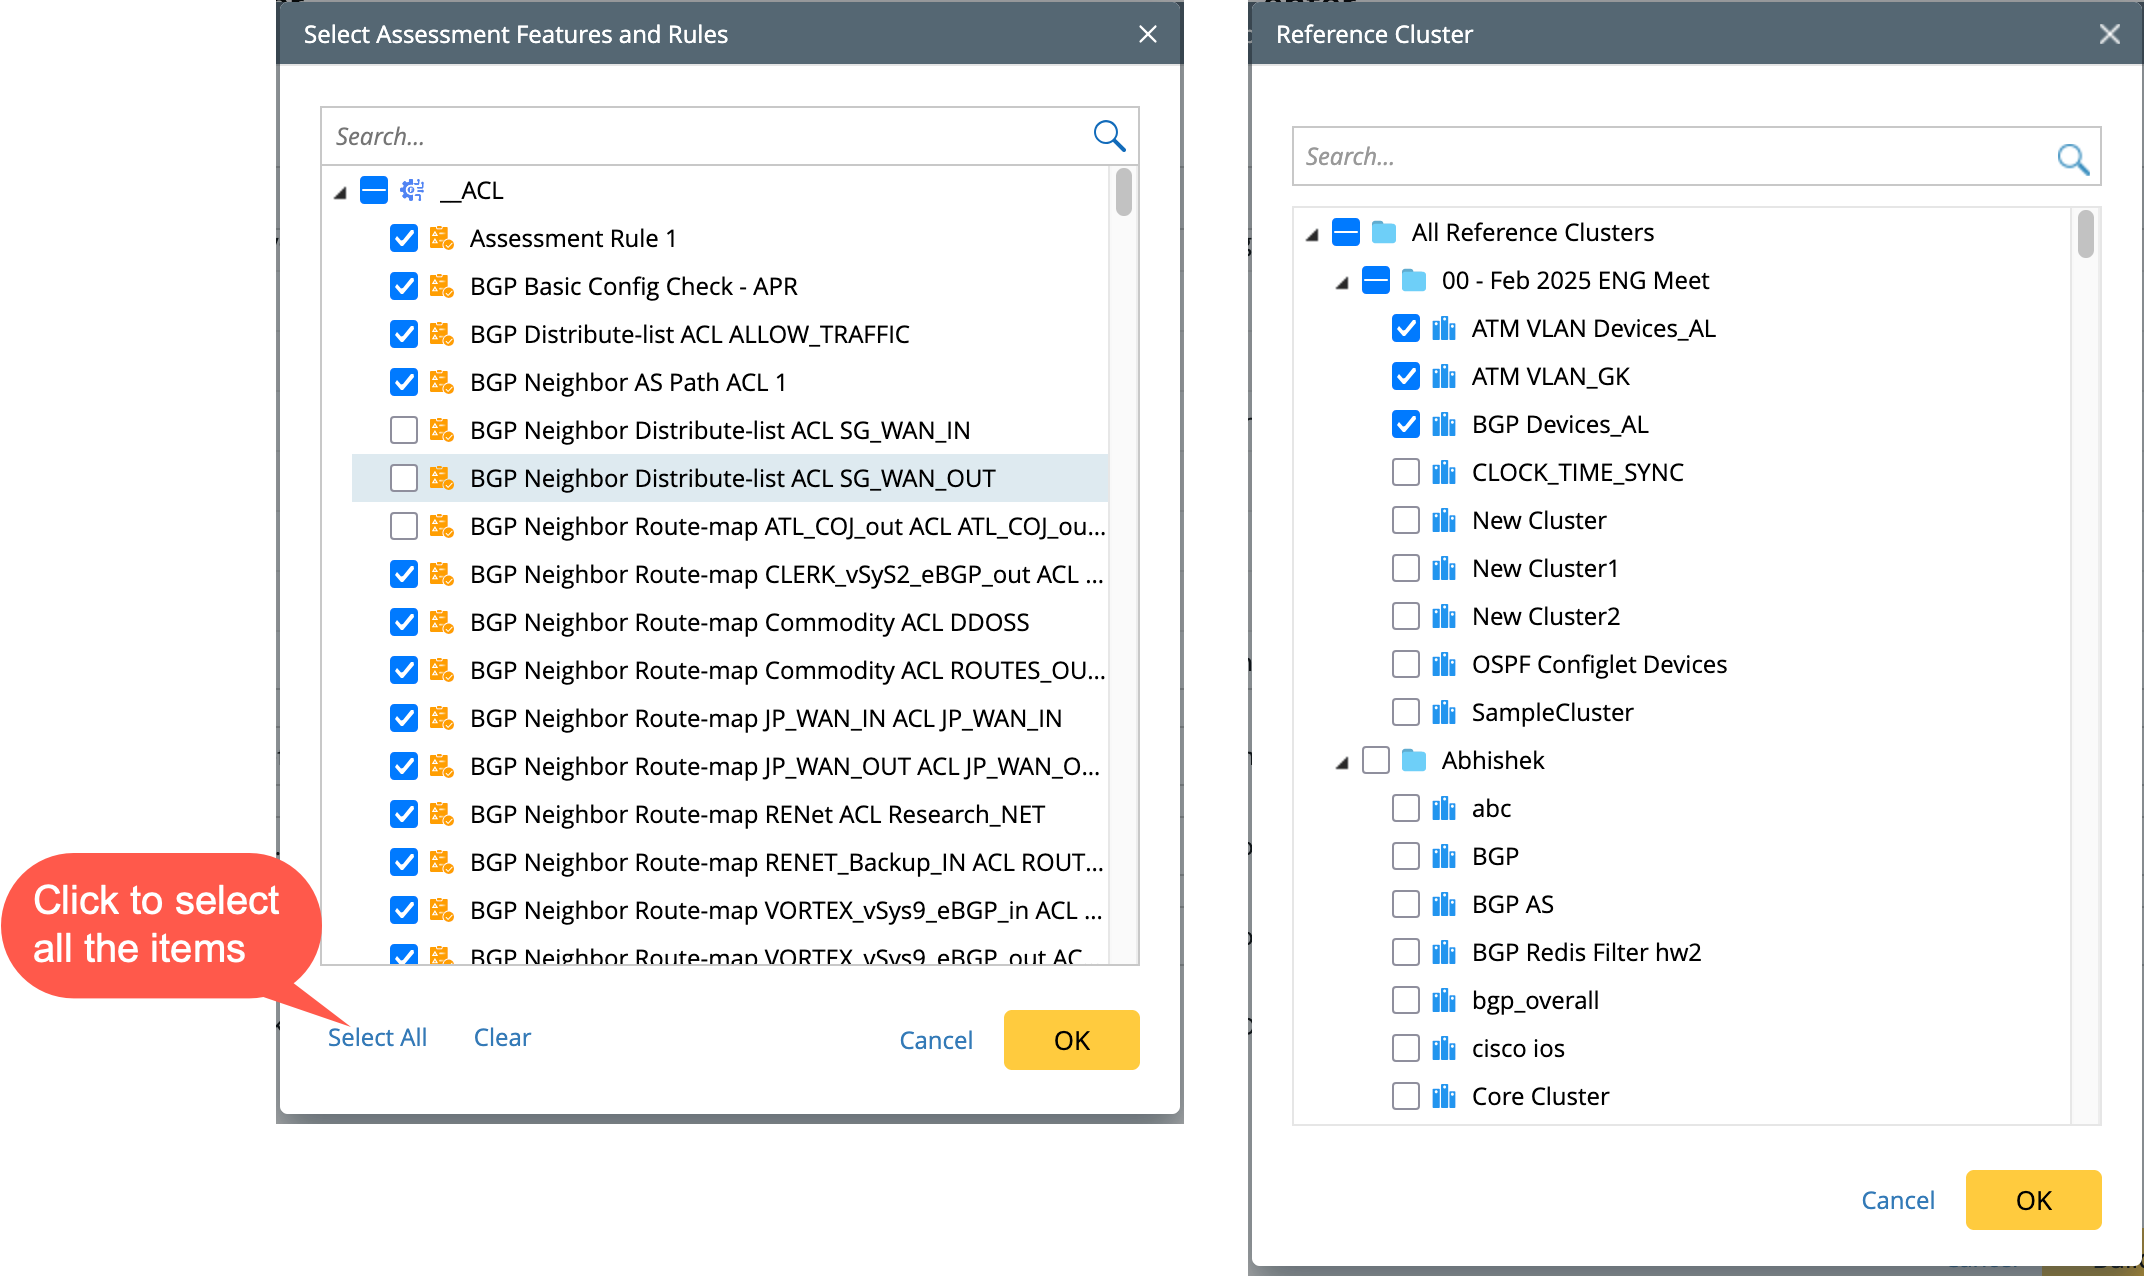The height and width of the screenshot is (1278, 2144).
Task: Click the rule icon beside Assessment Rule 1
Action: click(x=441, y=238)
